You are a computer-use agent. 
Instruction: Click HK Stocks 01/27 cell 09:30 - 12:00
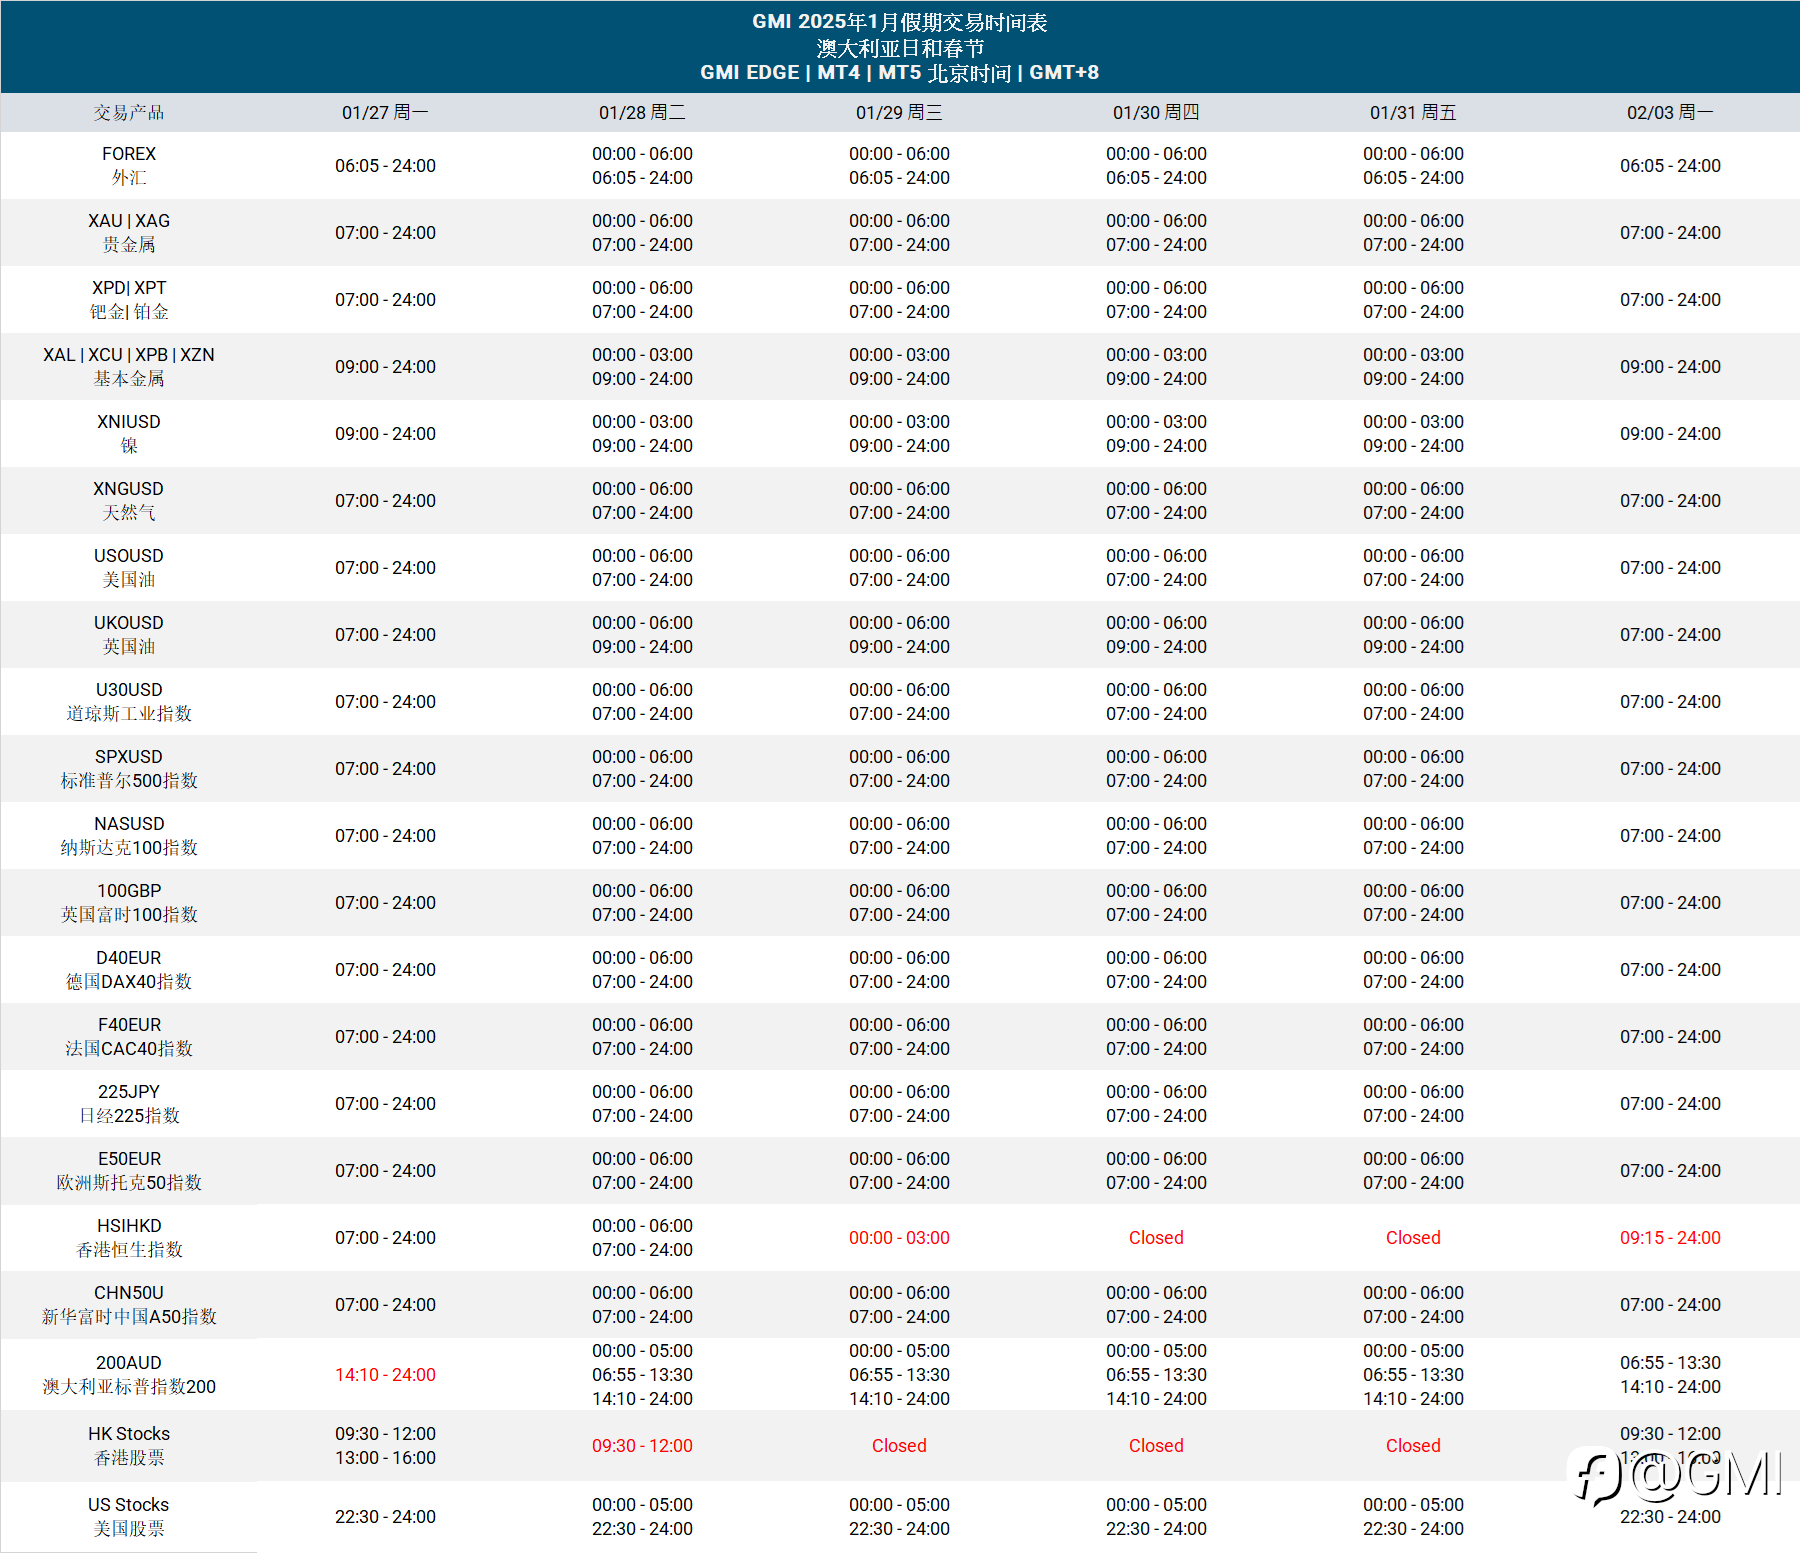(x=385, y=1434)
